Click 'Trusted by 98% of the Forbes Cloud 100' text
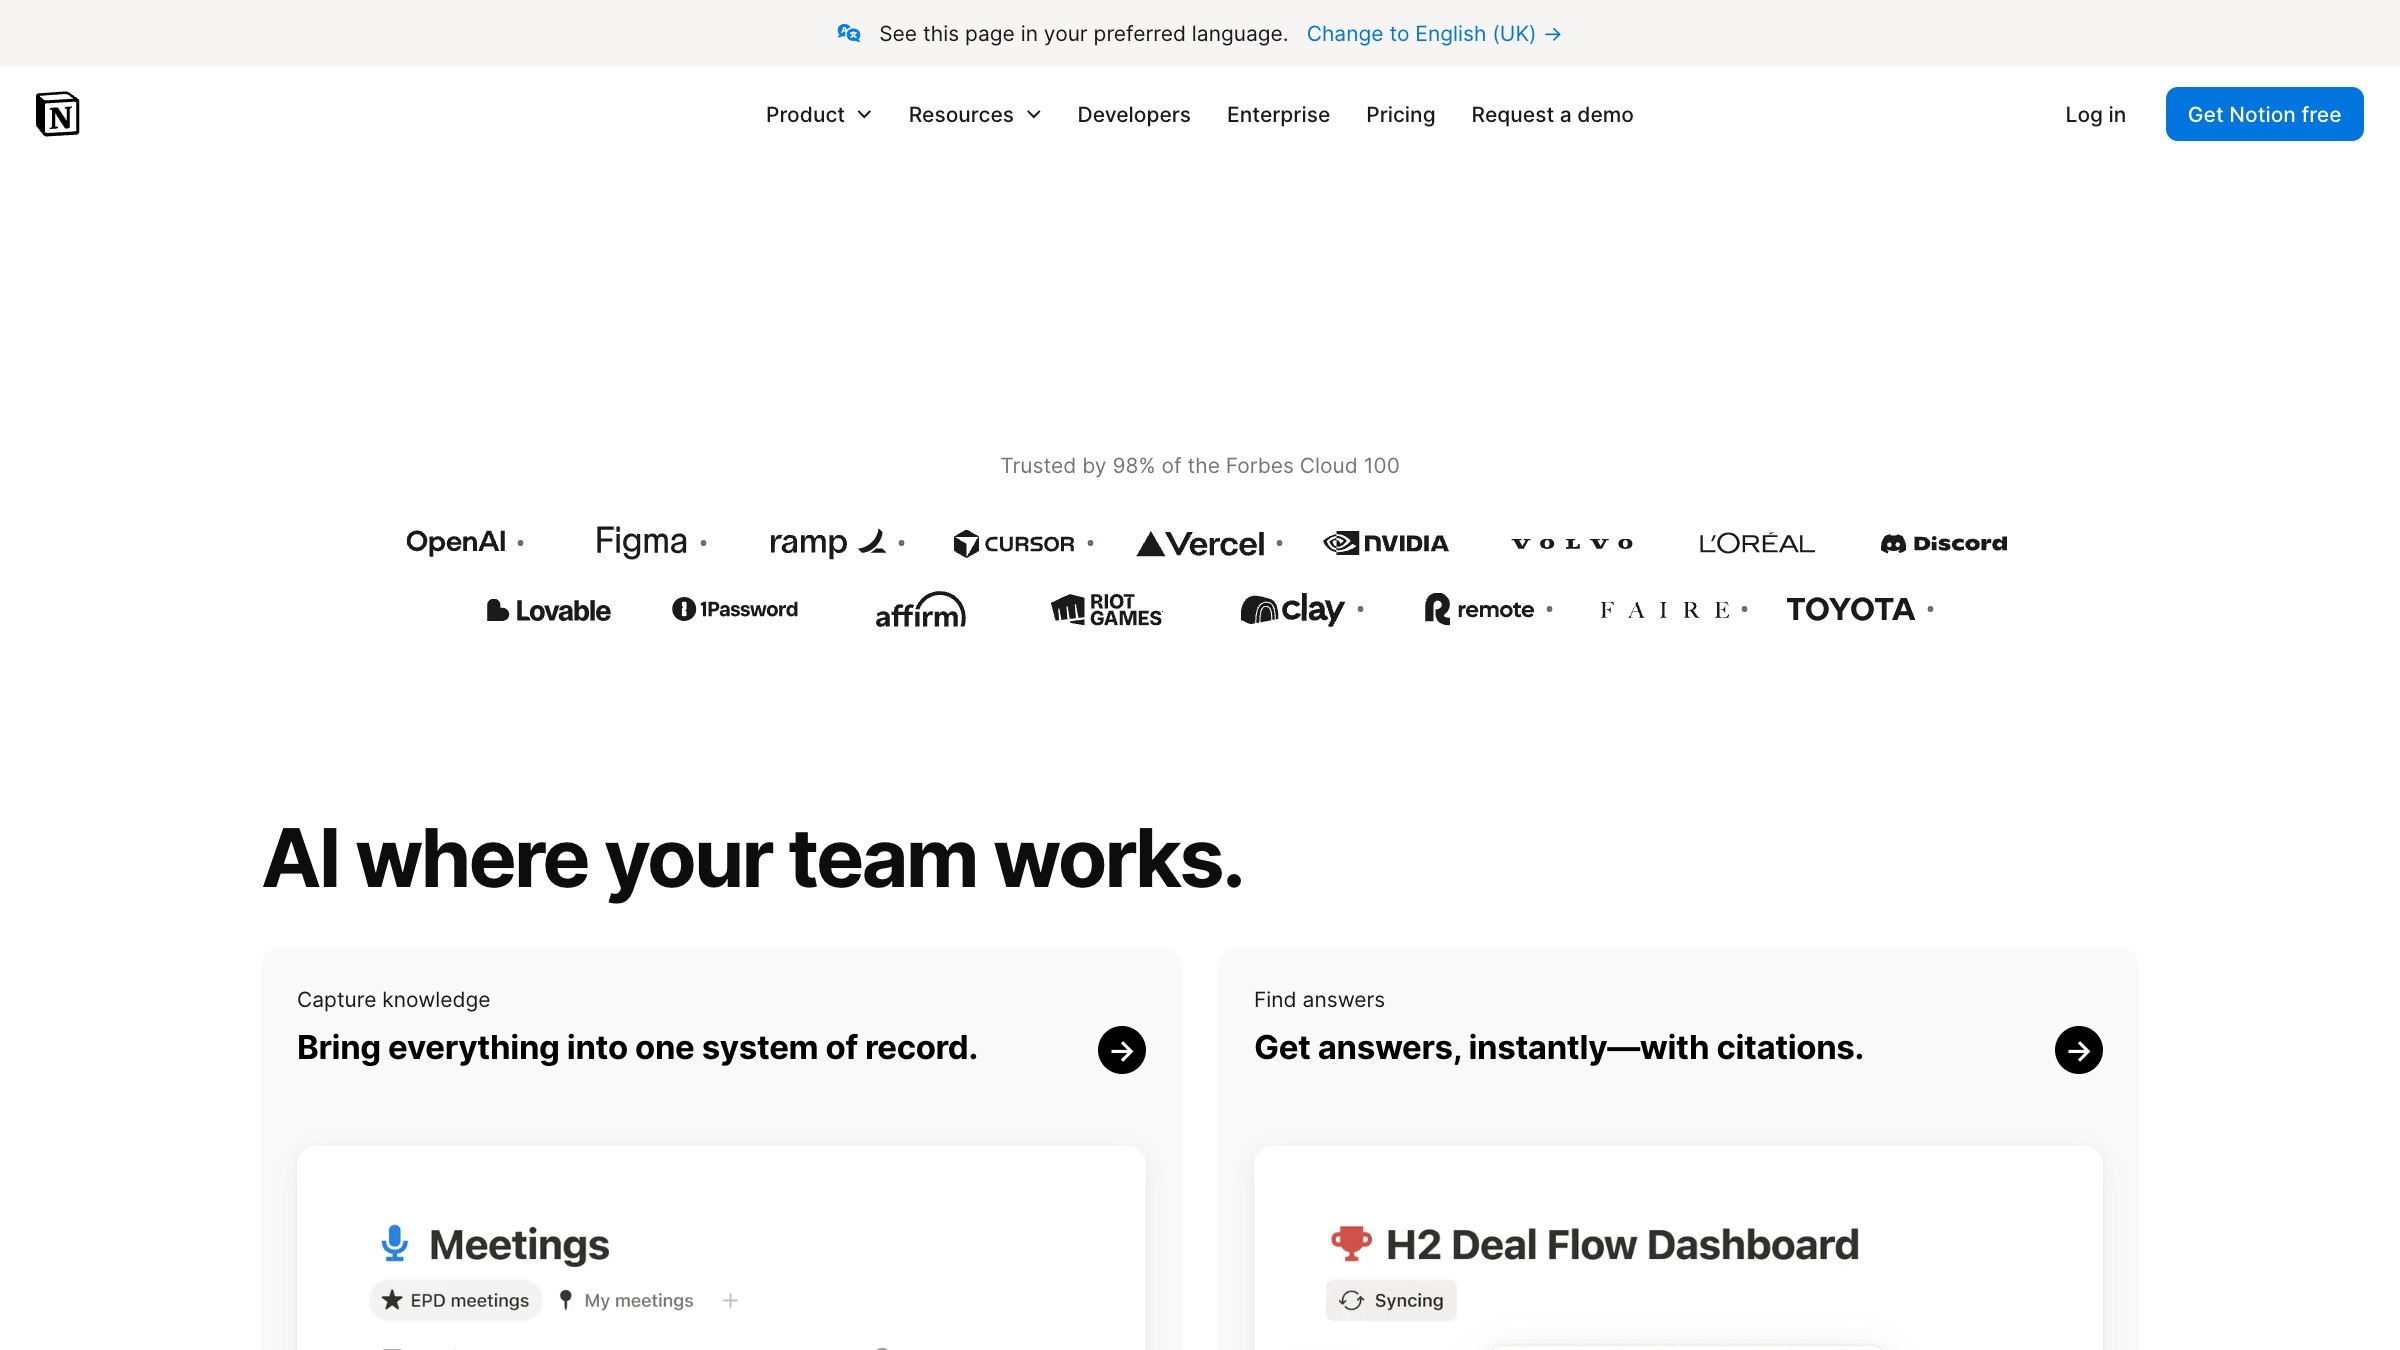 pyautogui.click(x=1200, y=465)
